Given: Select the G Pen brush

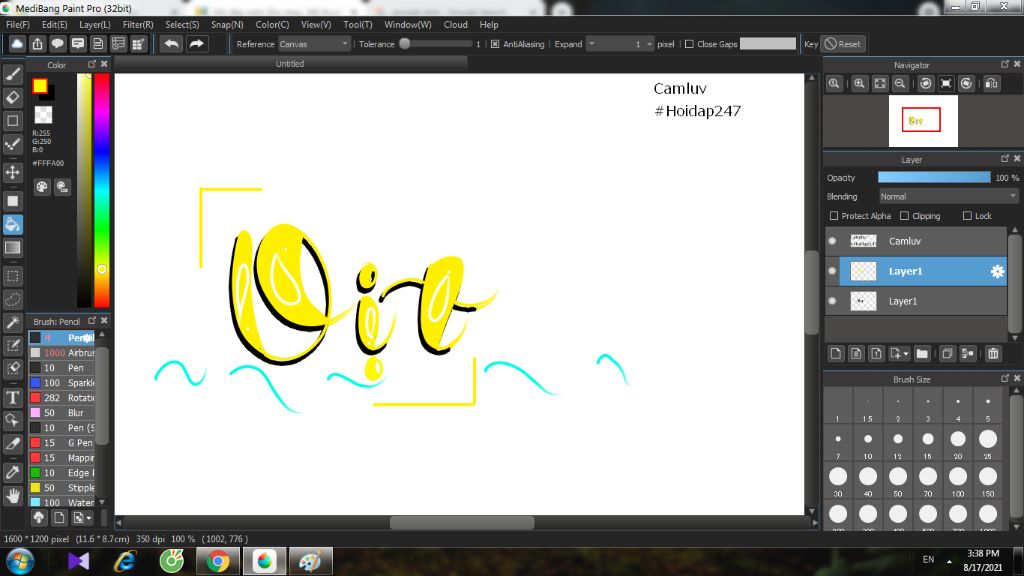Looking at the screenshot, I should (62, 443).
